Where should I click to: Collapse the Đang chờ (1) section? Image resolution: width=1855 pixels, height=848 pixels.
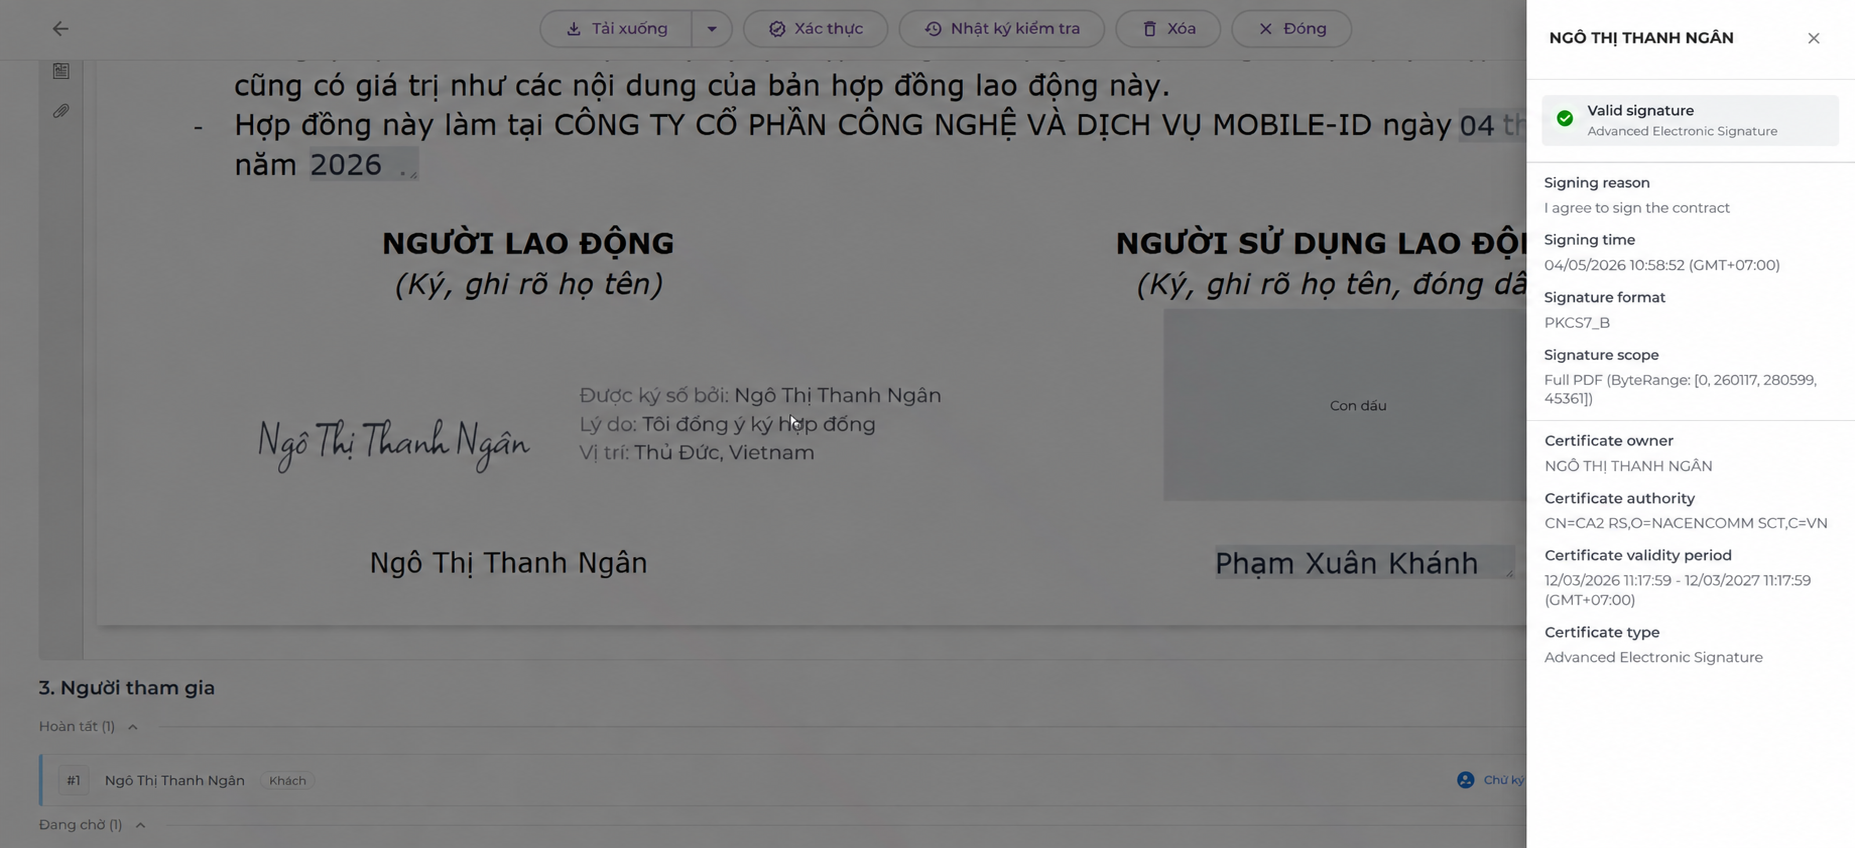(x=140, y=825)
